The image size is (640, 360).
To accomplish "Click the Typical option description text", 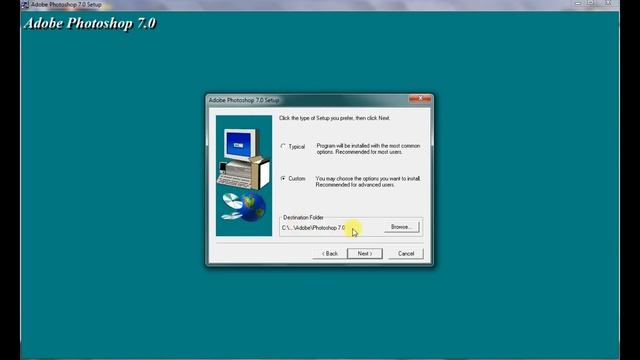I will [x=368, y=149].
